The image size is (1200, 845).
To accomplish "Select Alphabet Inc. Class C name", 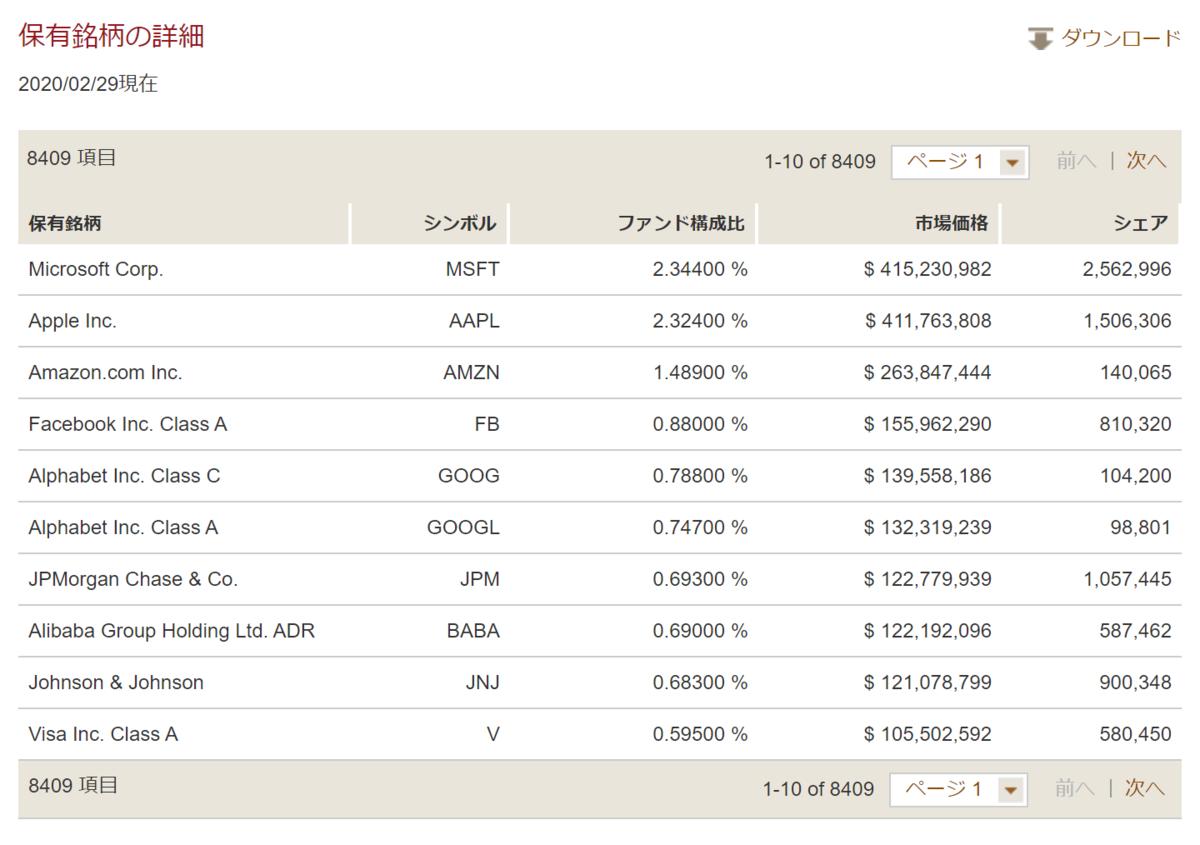I will pos(125,476).
